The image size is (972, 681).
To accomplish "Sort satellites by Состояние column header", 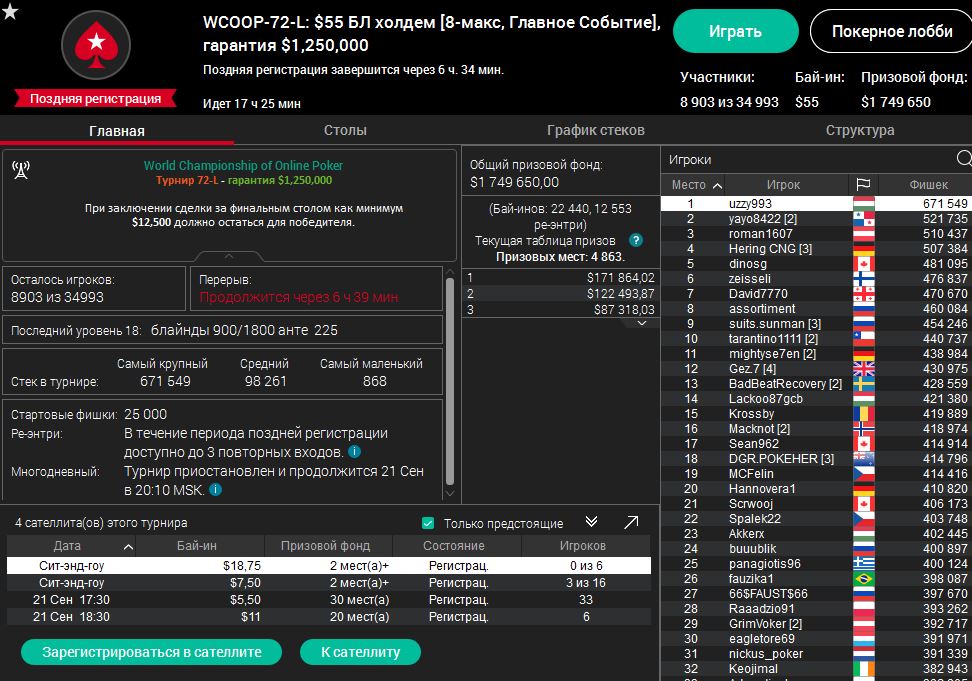I will click(456, 546).
